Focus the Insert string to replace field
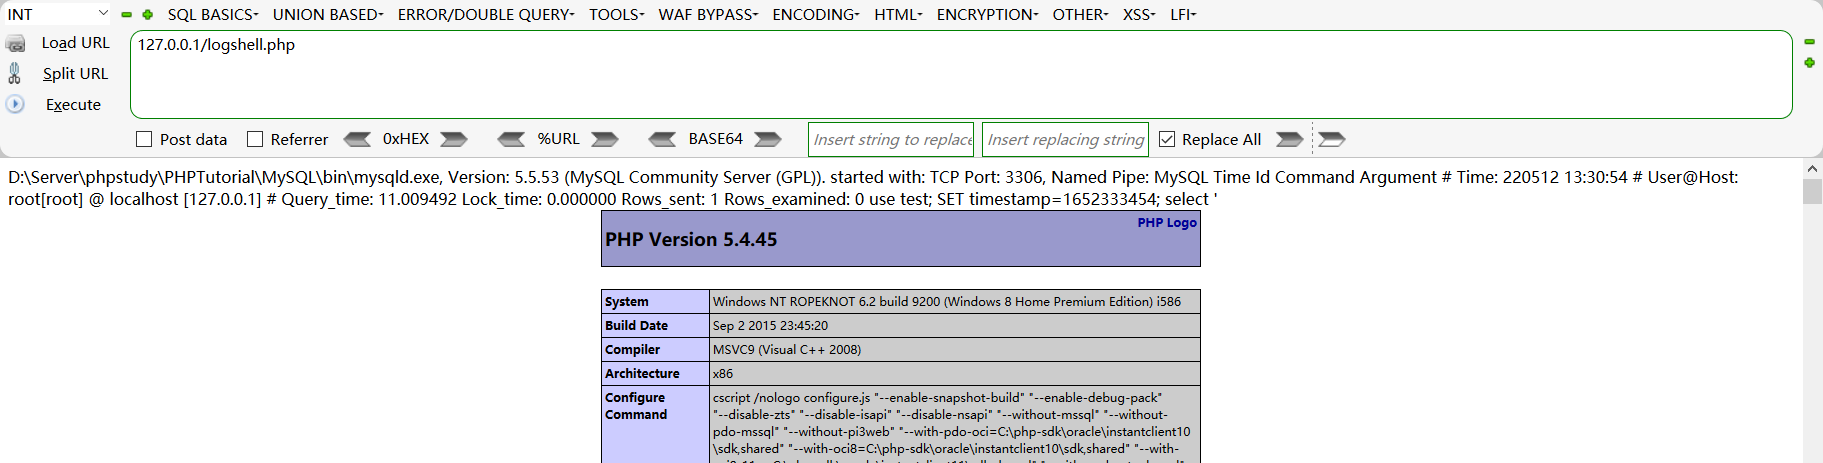 892,139
